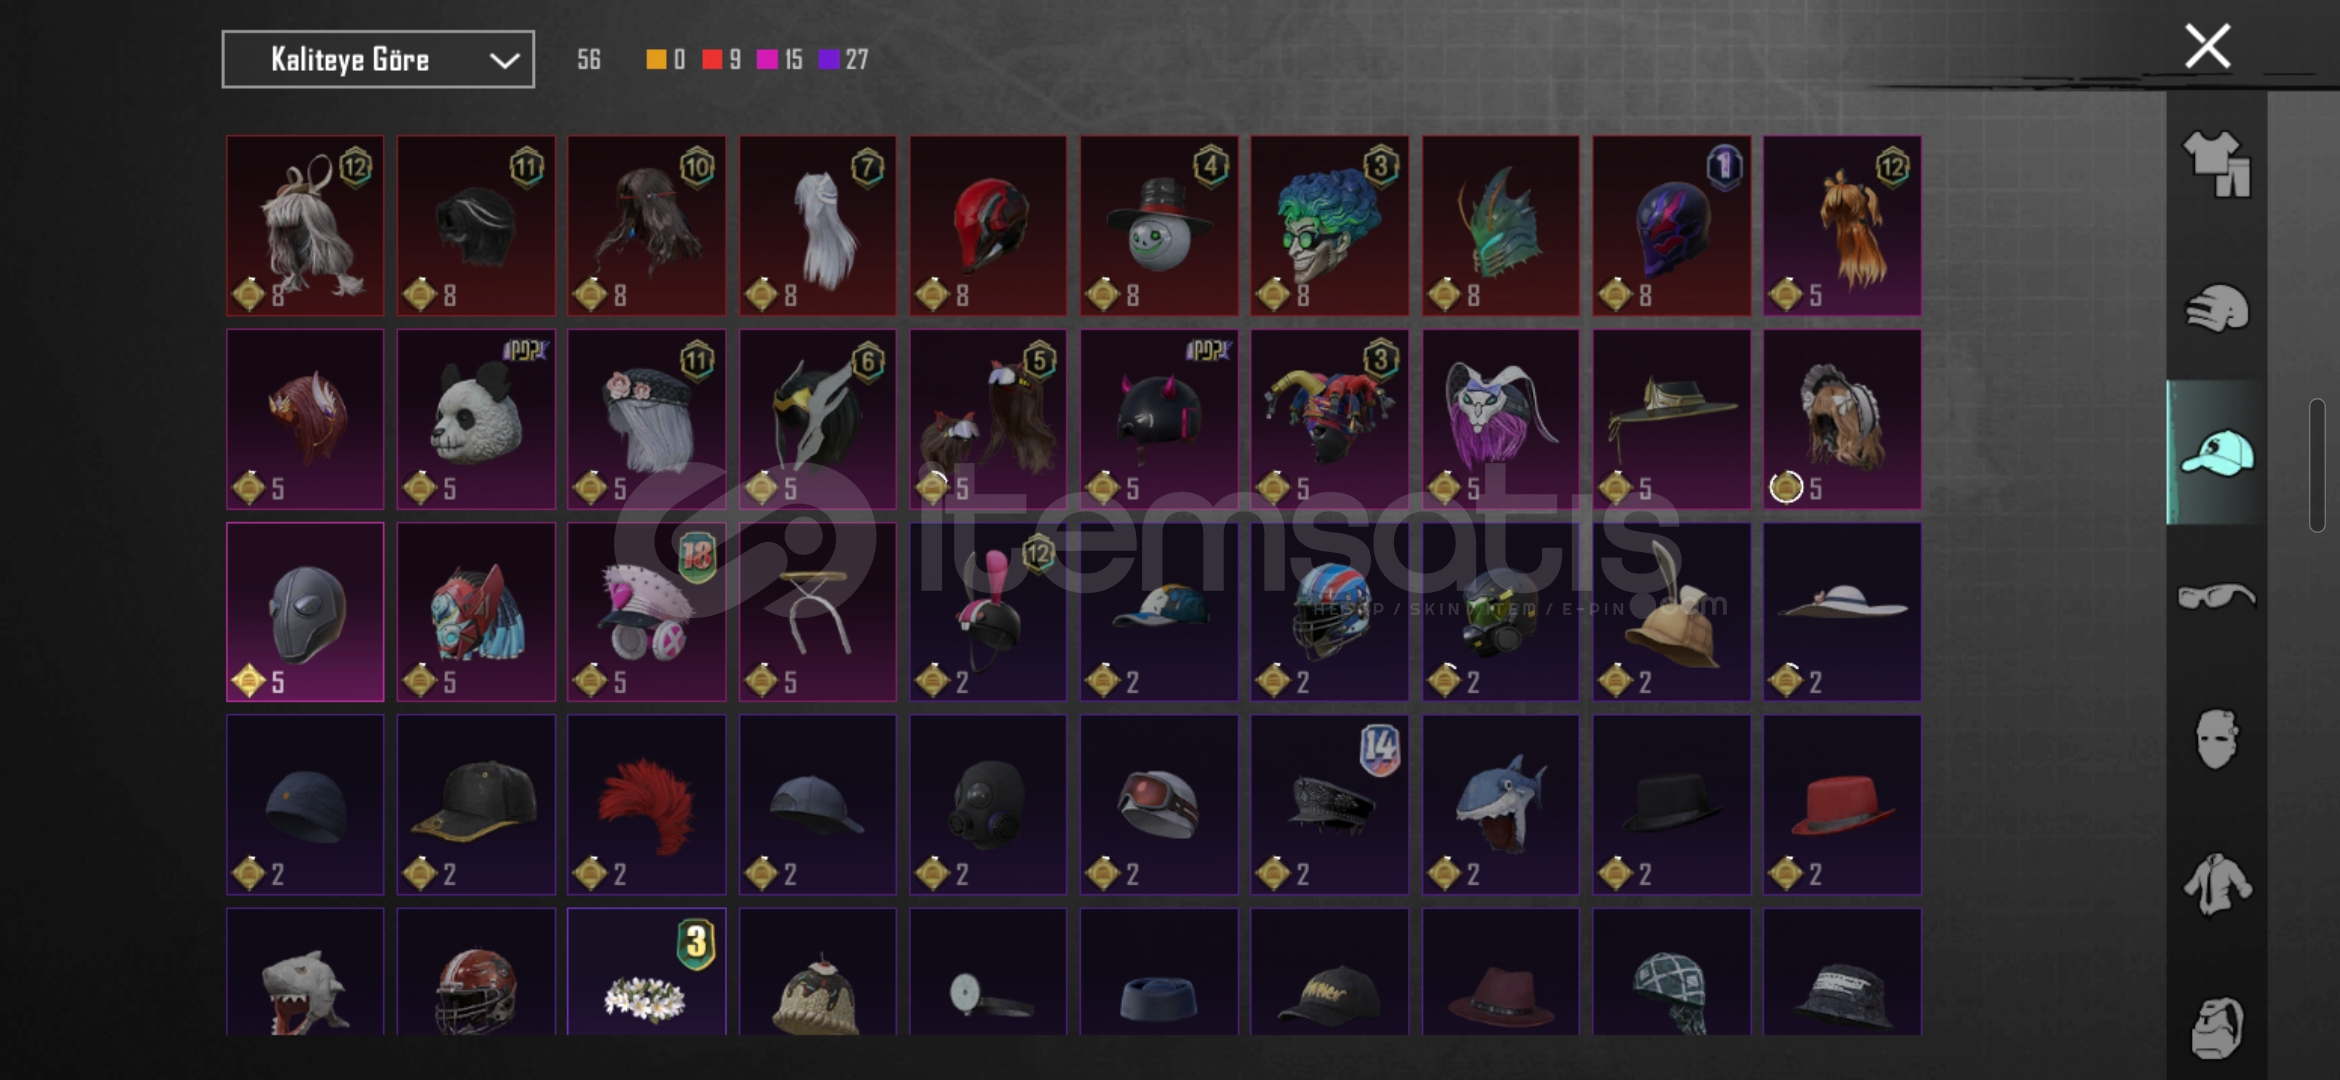Filter by purple quality swatch count 27

[828, 60]
